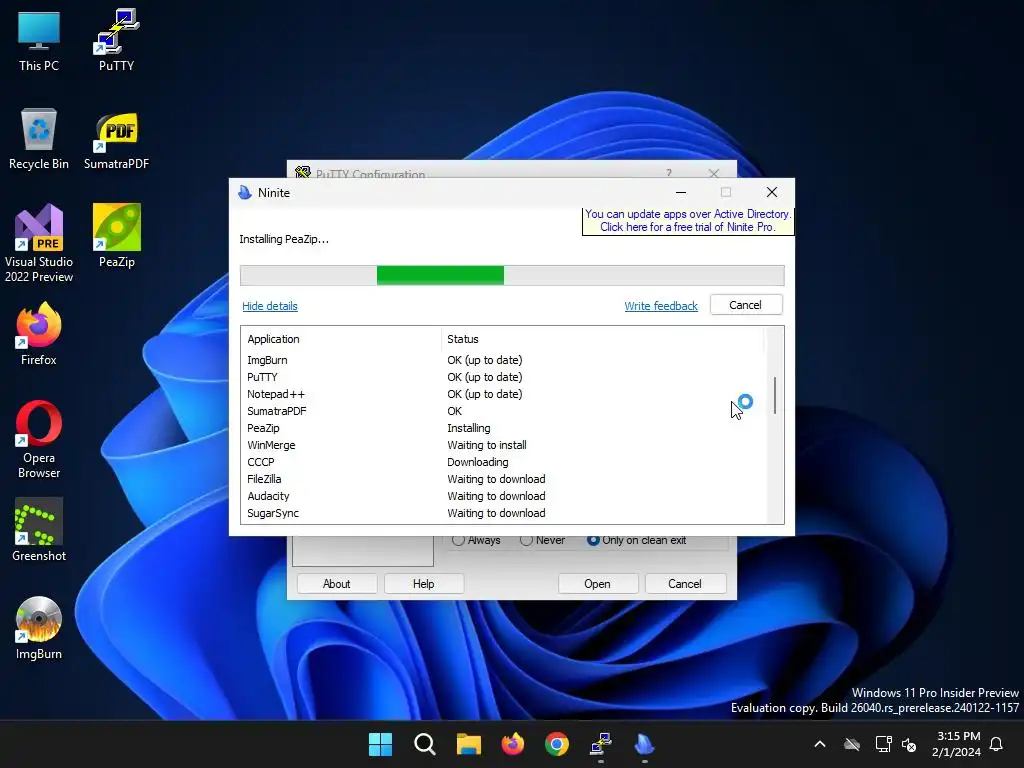1024x768 pixels.
Task: Click the Ninite Pro free trial banner
Action: [688, 221]
